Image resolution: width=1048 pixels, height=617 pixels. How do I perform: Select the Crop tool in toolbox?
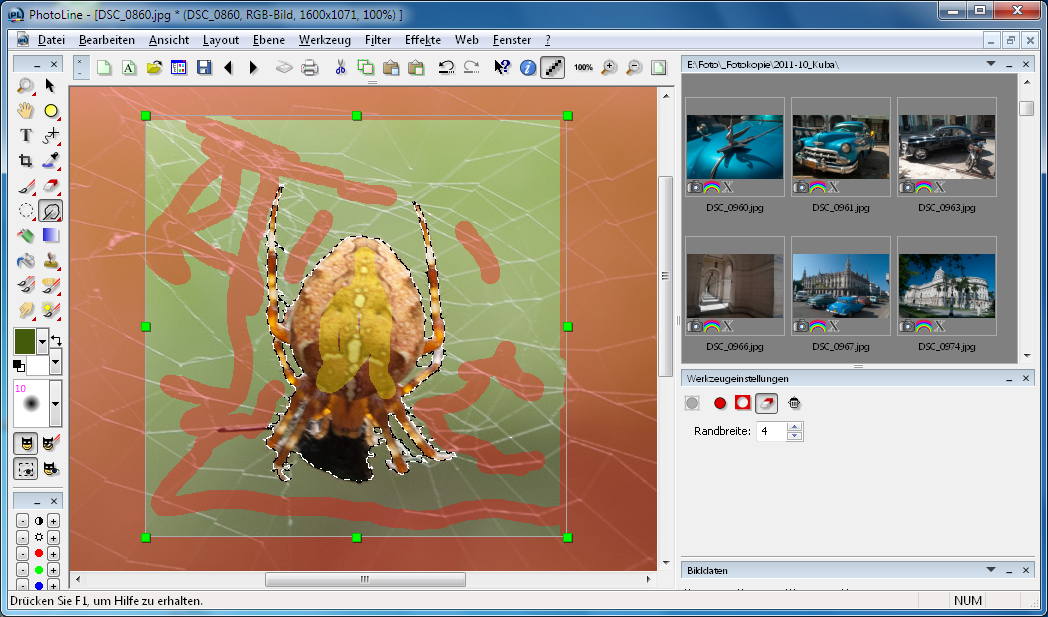pyautogui.click(x=26, y=160)
